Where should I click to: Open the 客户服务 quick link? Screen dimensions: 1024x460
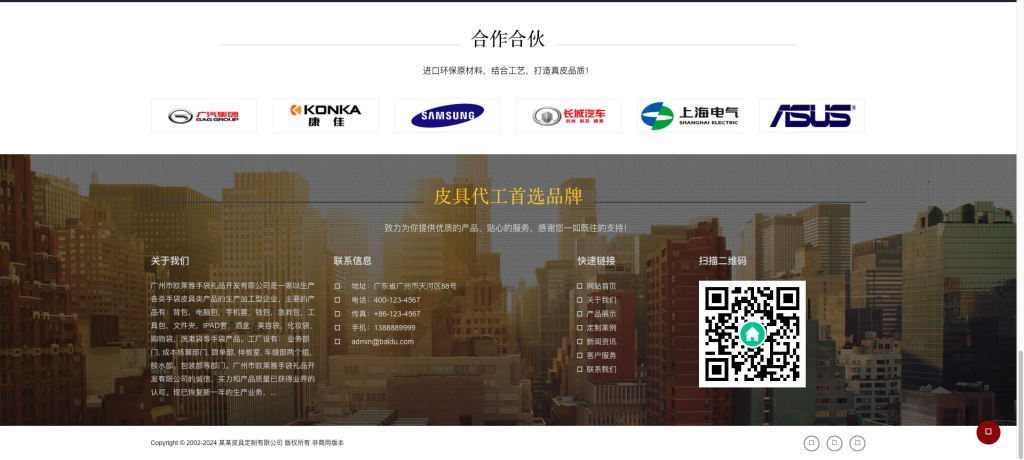click(x=601, y=355)
